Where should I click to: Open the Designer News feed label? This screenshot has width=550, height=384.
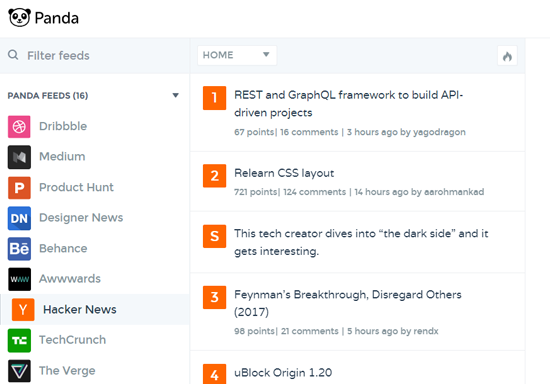[x=81, y=217]
